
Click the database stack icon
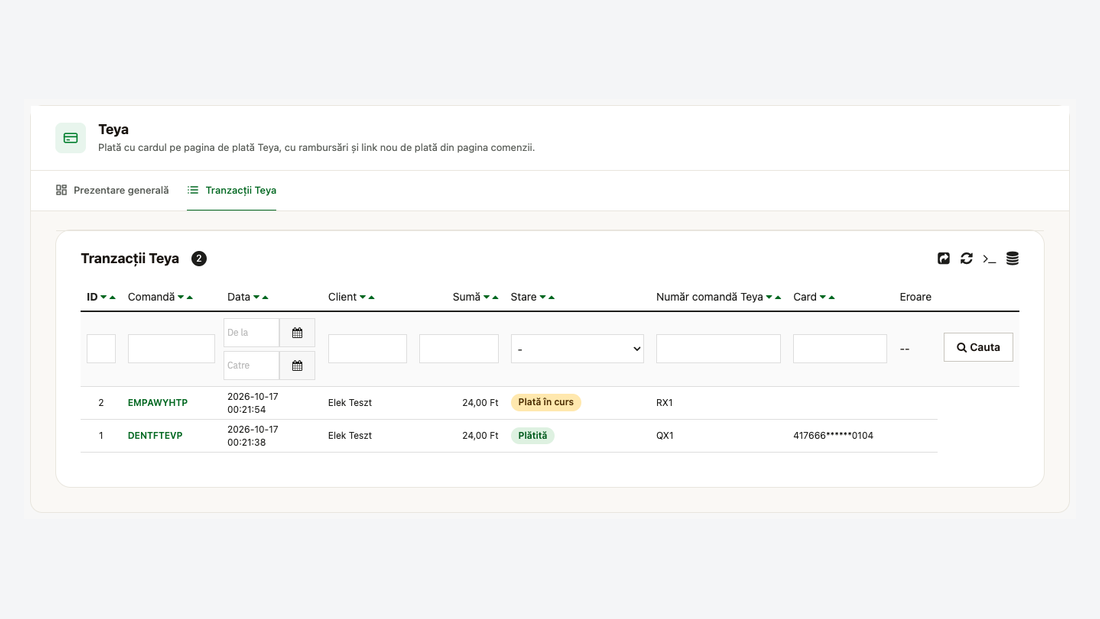point(1012,258)
